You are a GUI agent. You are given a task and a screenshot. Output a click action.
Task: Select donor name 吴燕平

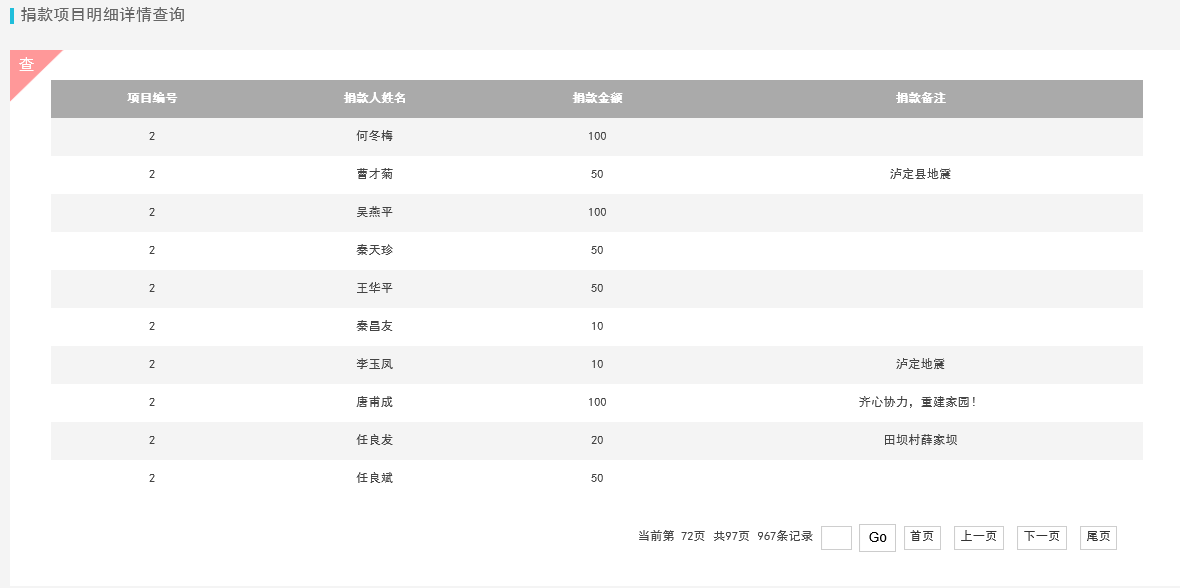click(375, 212)
